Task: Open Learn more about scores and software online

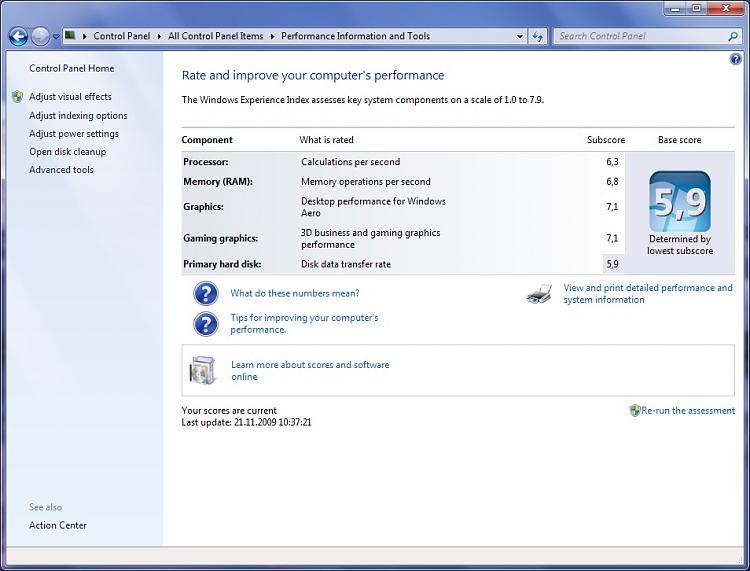Action: [310, 371]
